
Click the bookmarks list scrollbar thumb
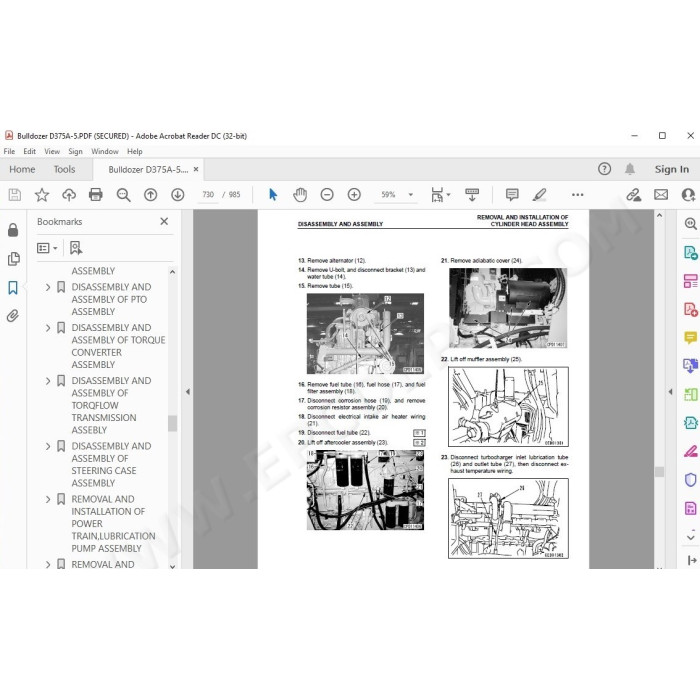[x=172, y=423]
